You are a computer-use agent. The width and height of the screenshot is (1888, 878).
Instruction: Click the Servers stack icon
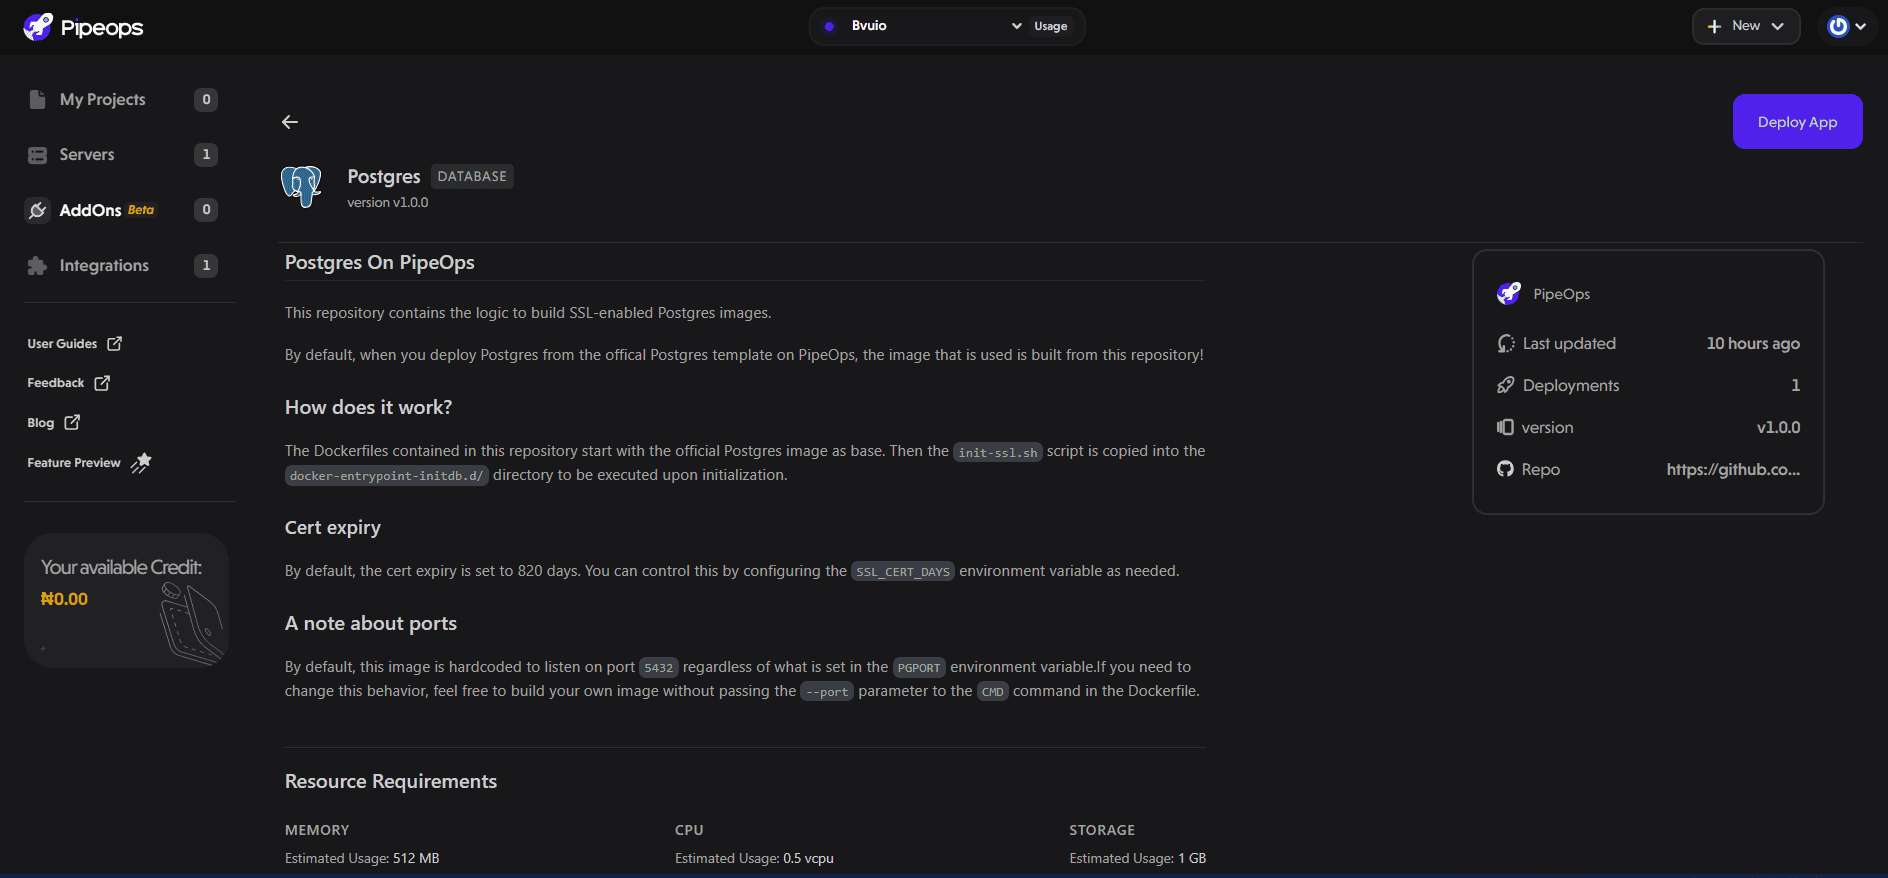[37, 155]
